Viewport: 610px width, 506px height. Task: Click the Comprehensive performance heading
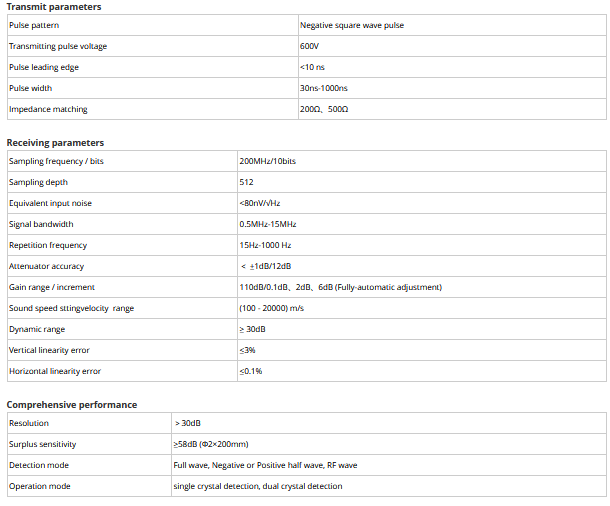72,405
